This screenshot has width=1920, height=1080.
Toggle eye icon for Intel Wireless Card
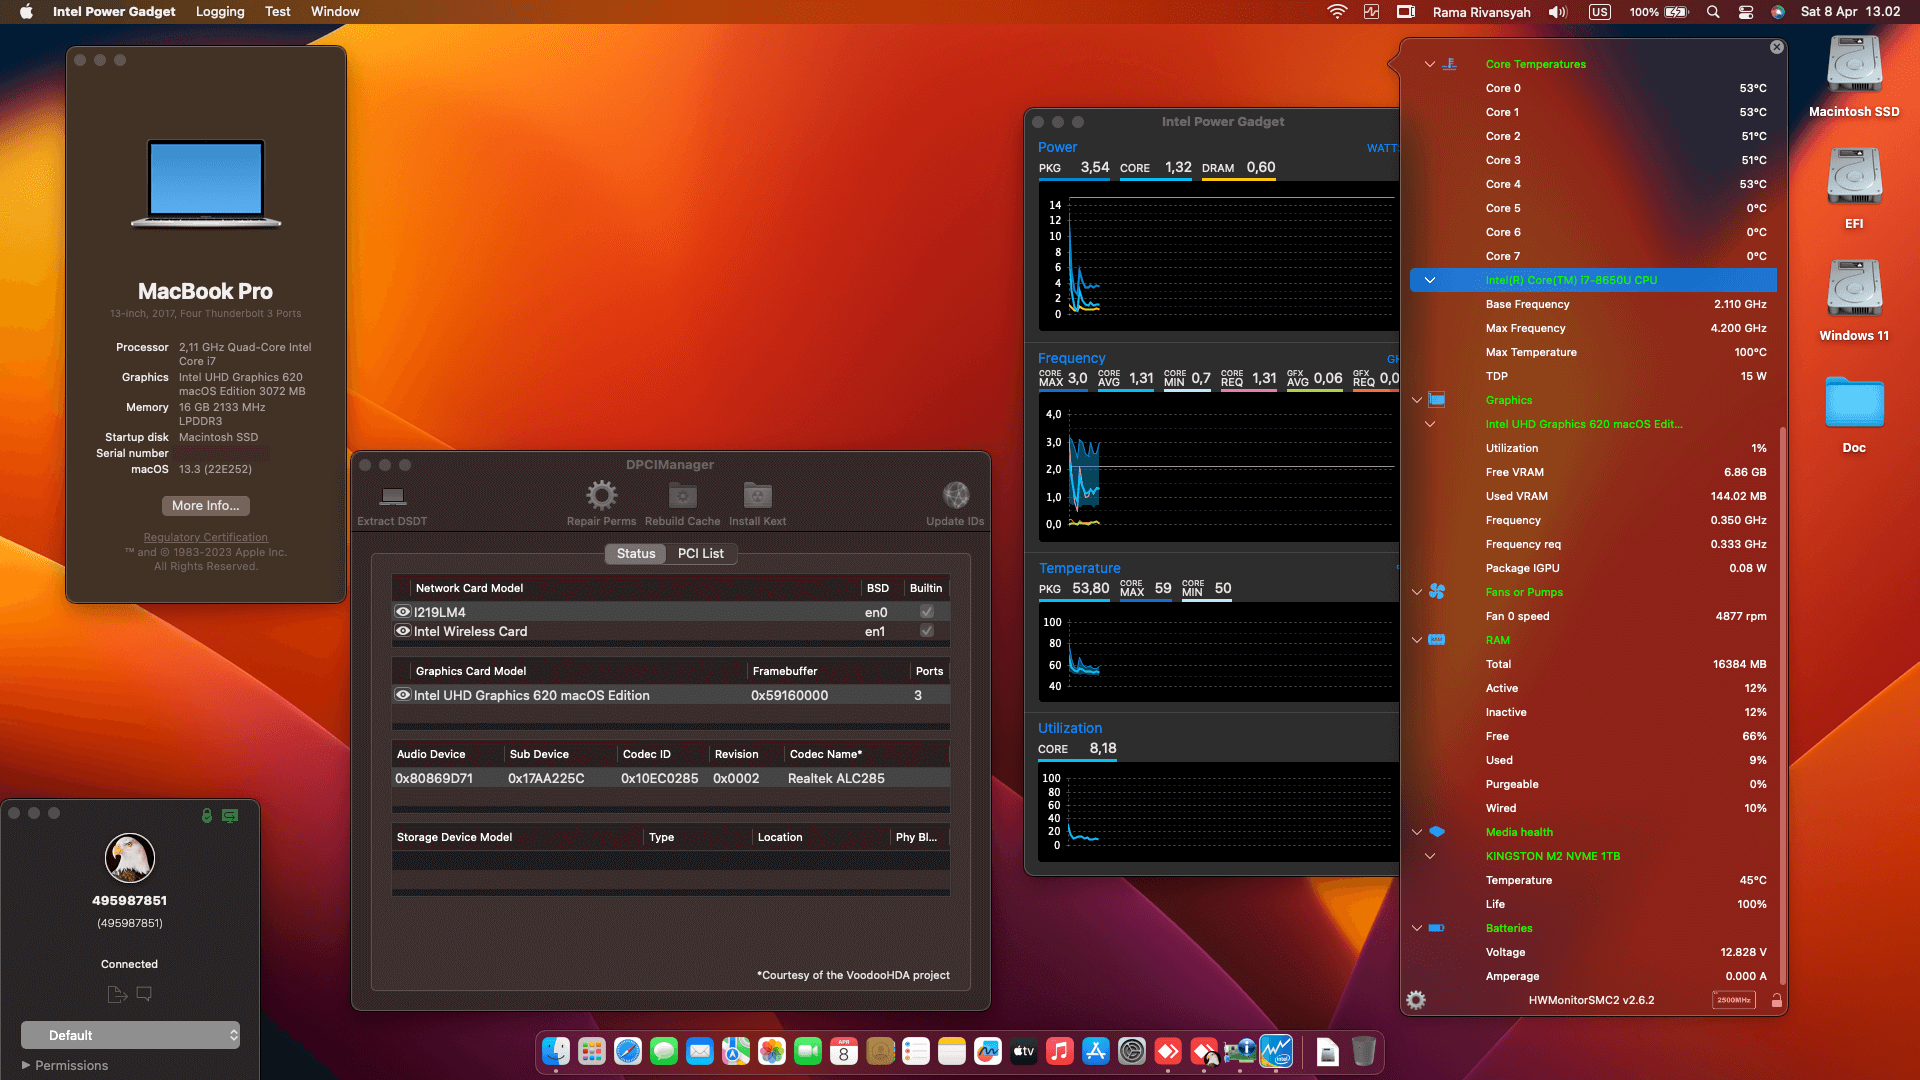point(403,631)
